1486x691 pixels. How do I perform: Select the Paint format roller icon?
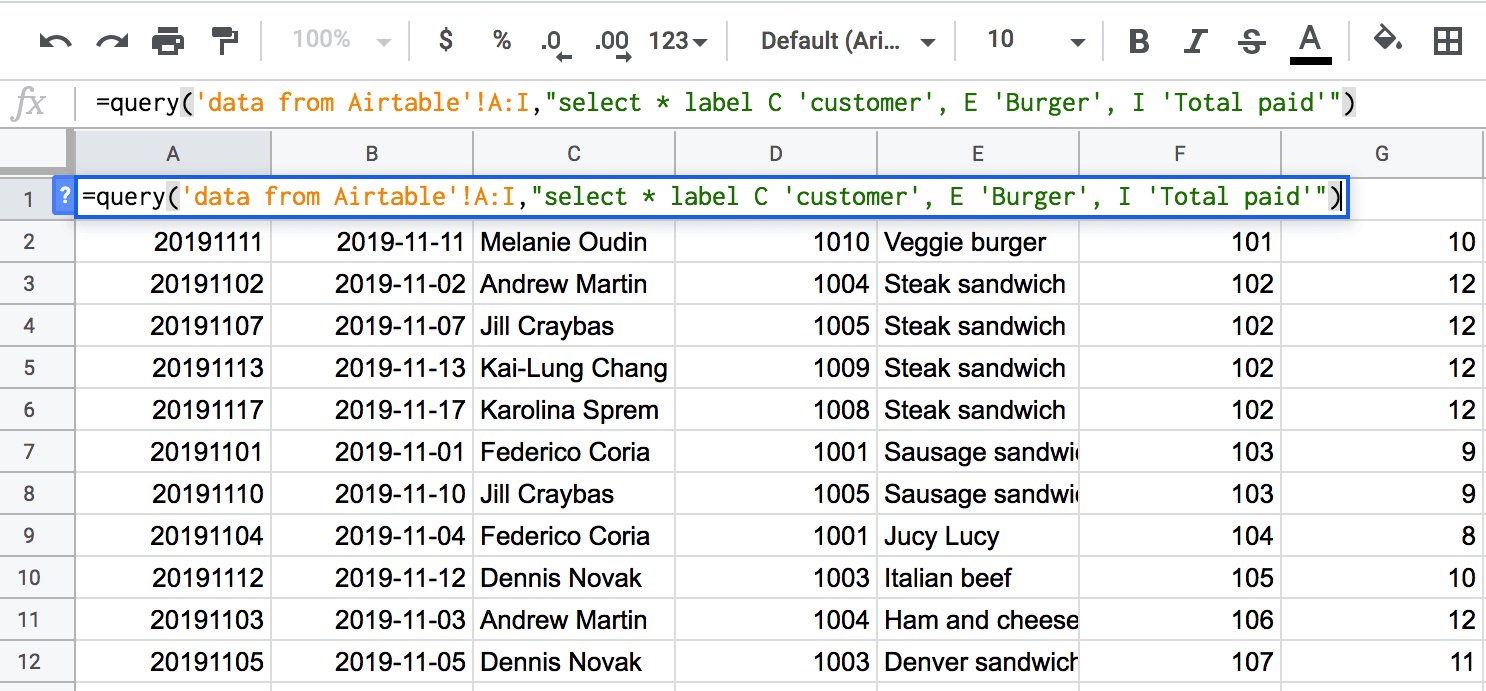225,41
